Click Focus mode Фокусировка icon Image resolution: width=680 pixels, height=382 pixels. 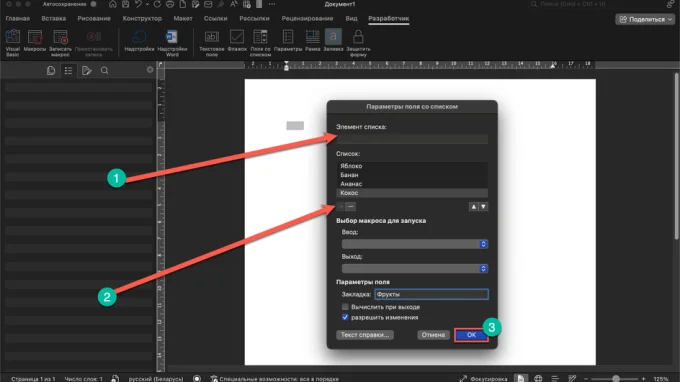click(463, 379)
